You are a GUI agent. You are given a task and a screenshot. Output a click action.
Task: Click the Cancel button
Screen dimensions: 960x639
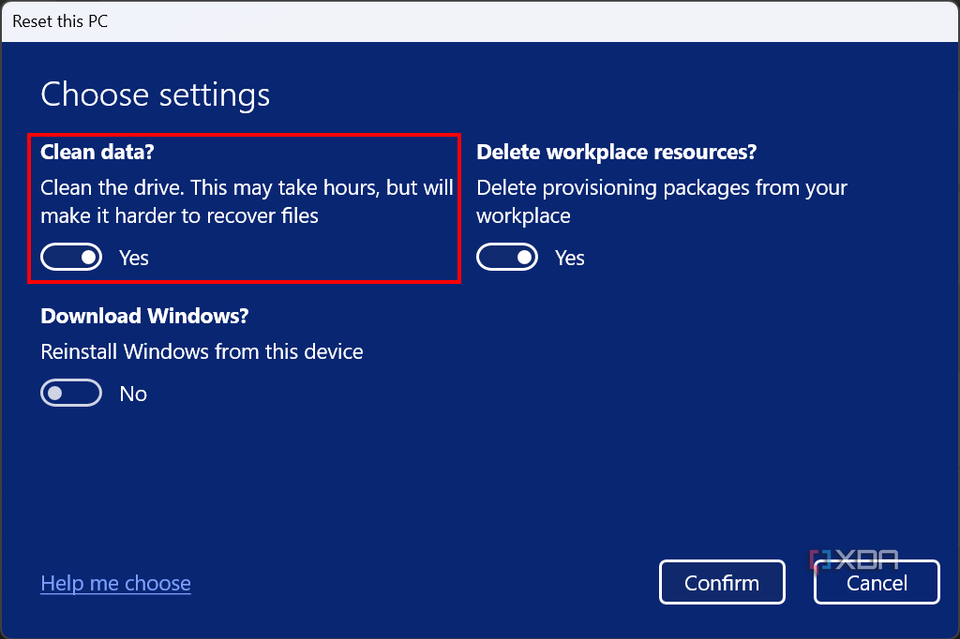(x=877, y=583)
